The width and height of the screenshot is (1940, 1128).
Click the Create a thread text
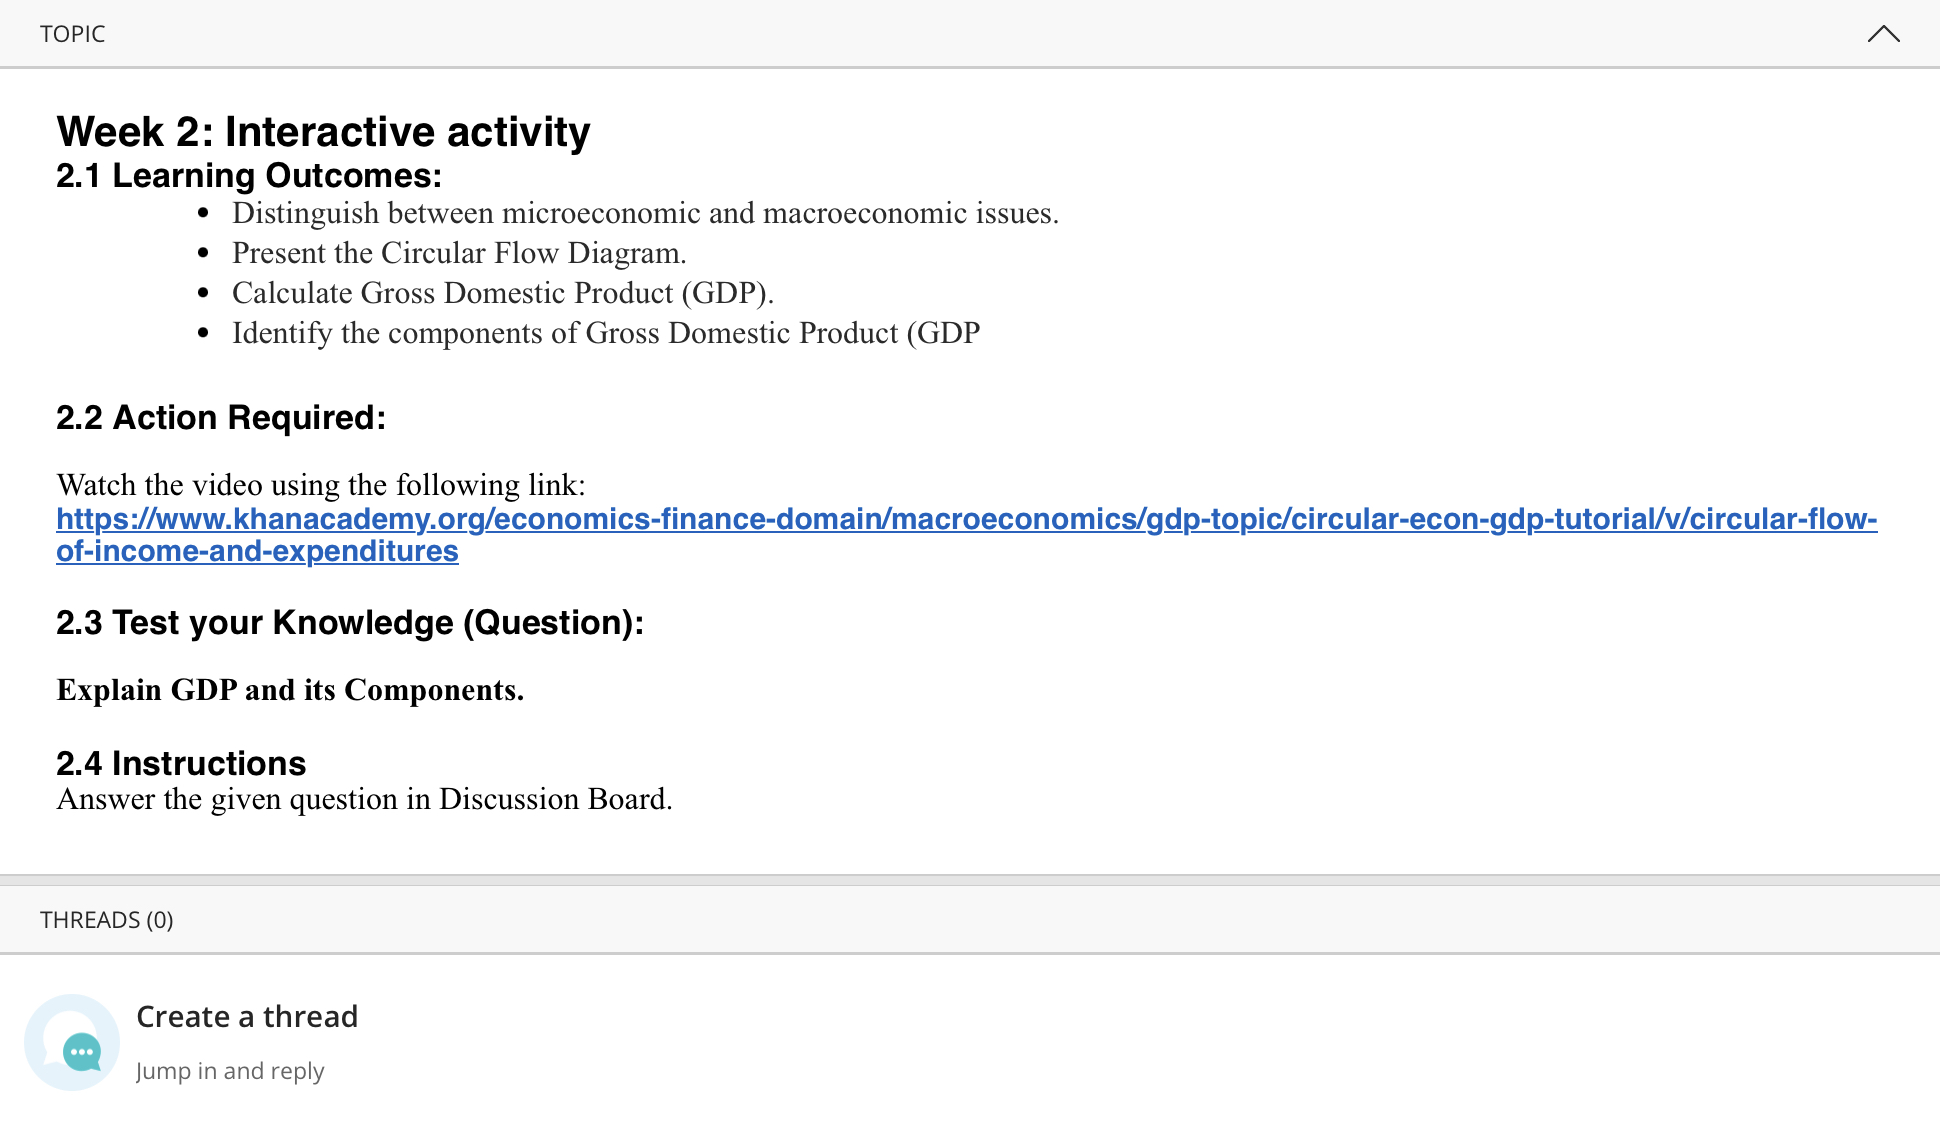[247, 1016]
